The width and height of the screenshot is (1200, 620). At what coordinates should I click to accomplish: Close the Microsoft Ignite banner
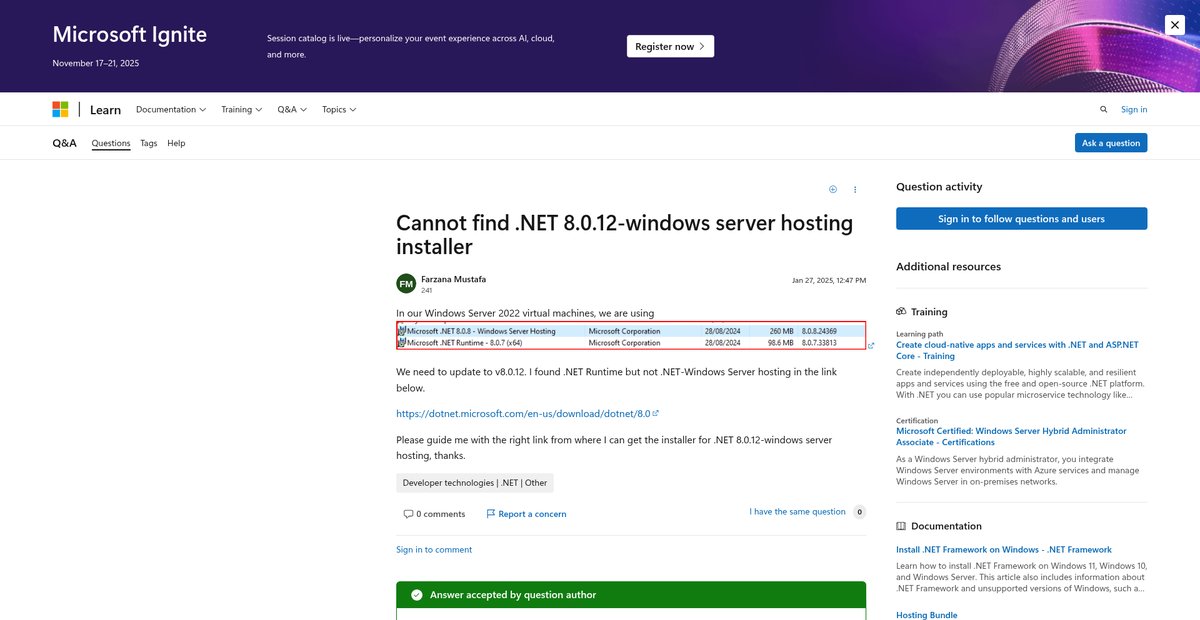click(x=1175, y=26)
